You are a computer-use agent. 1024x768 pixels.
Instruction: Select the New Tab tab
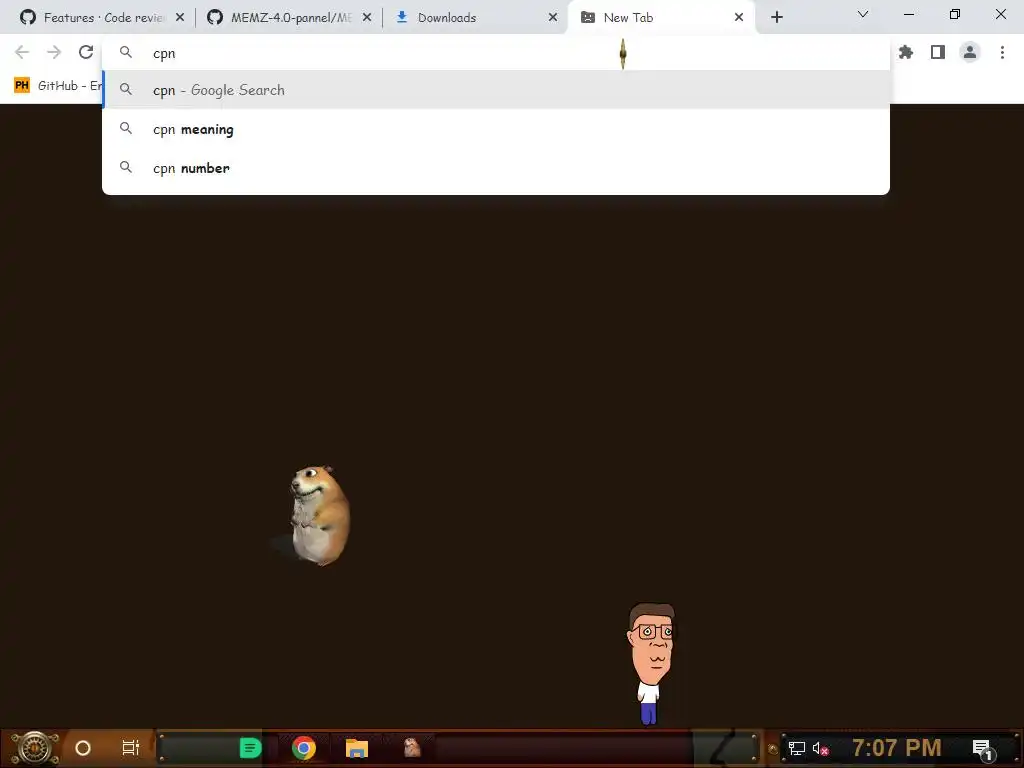tap(662, 18)
